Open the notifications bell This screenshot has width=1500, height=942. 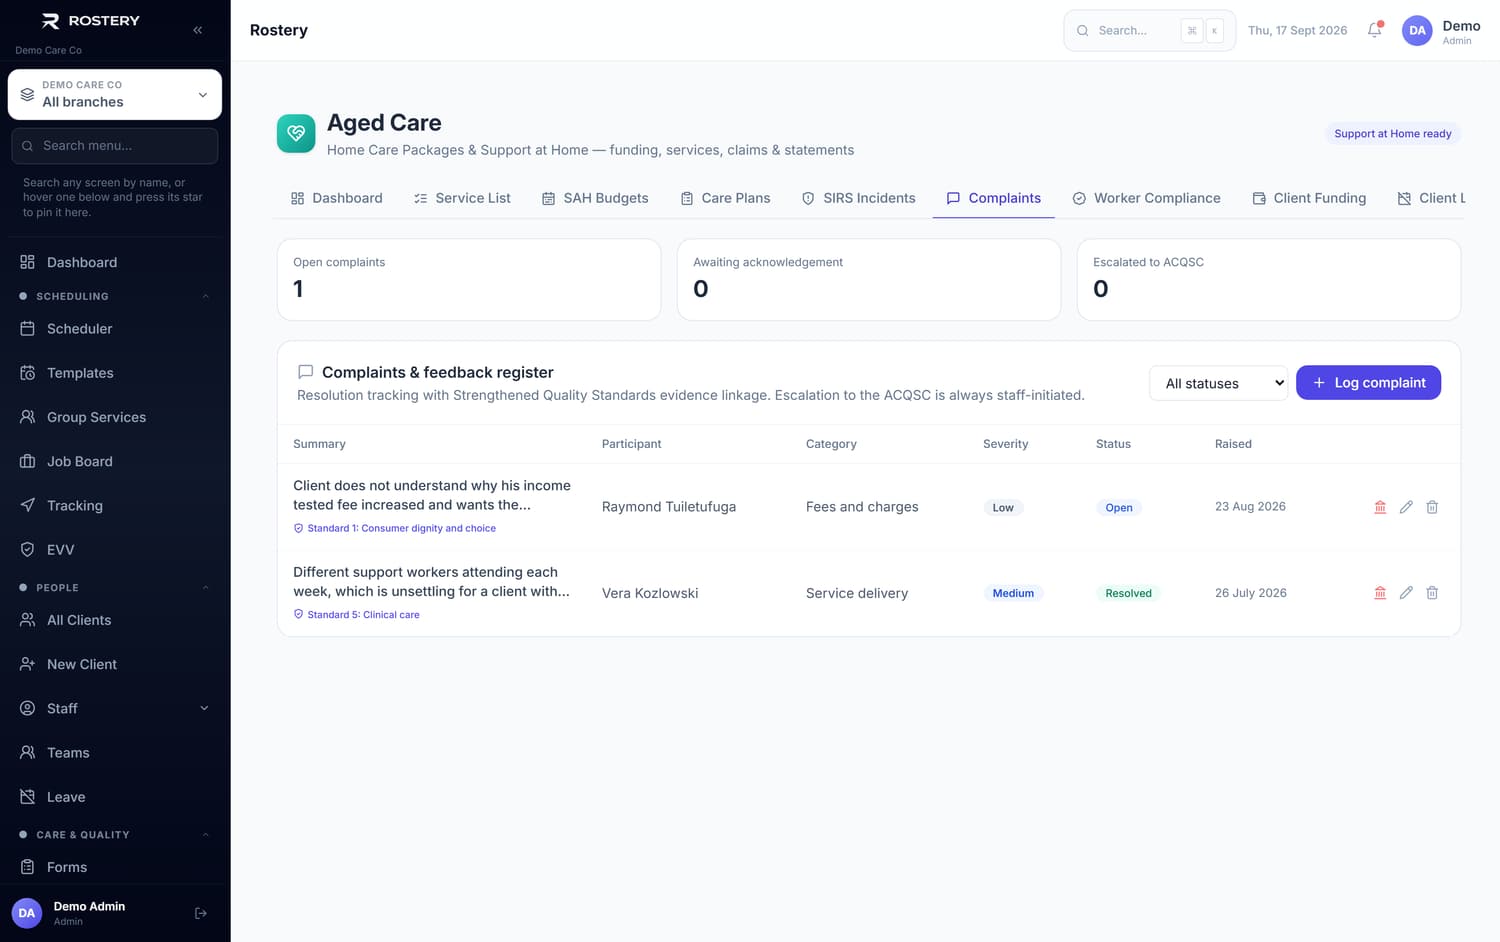(x=1375, y=30)
